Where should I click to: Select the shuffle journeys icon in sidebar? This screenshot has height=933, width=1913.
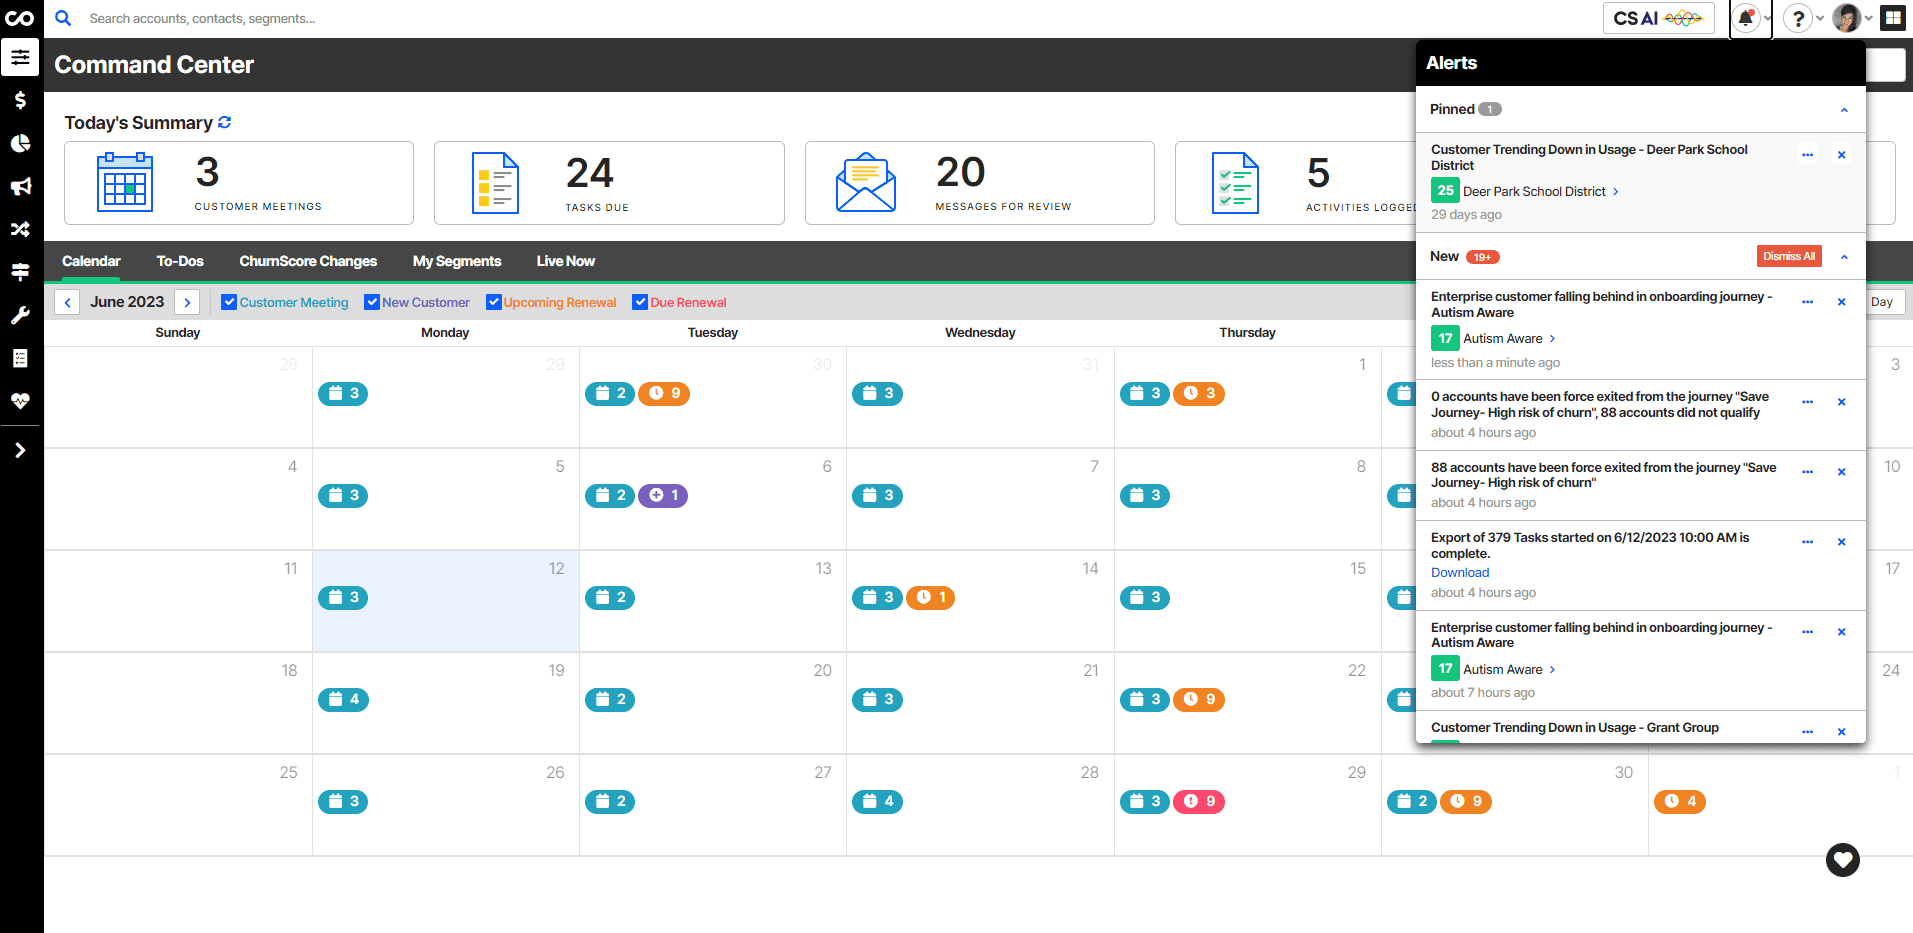tap(20, 229)
